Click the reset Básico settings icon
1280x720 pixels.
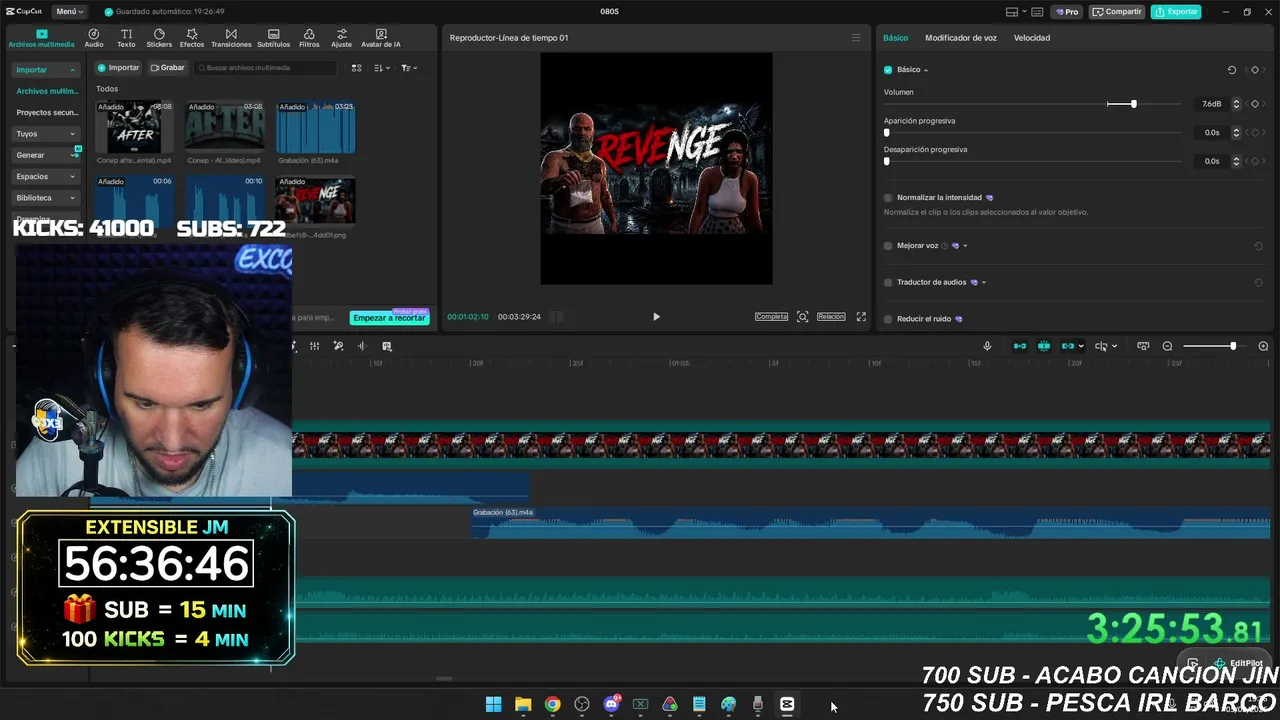(1232, 70)
